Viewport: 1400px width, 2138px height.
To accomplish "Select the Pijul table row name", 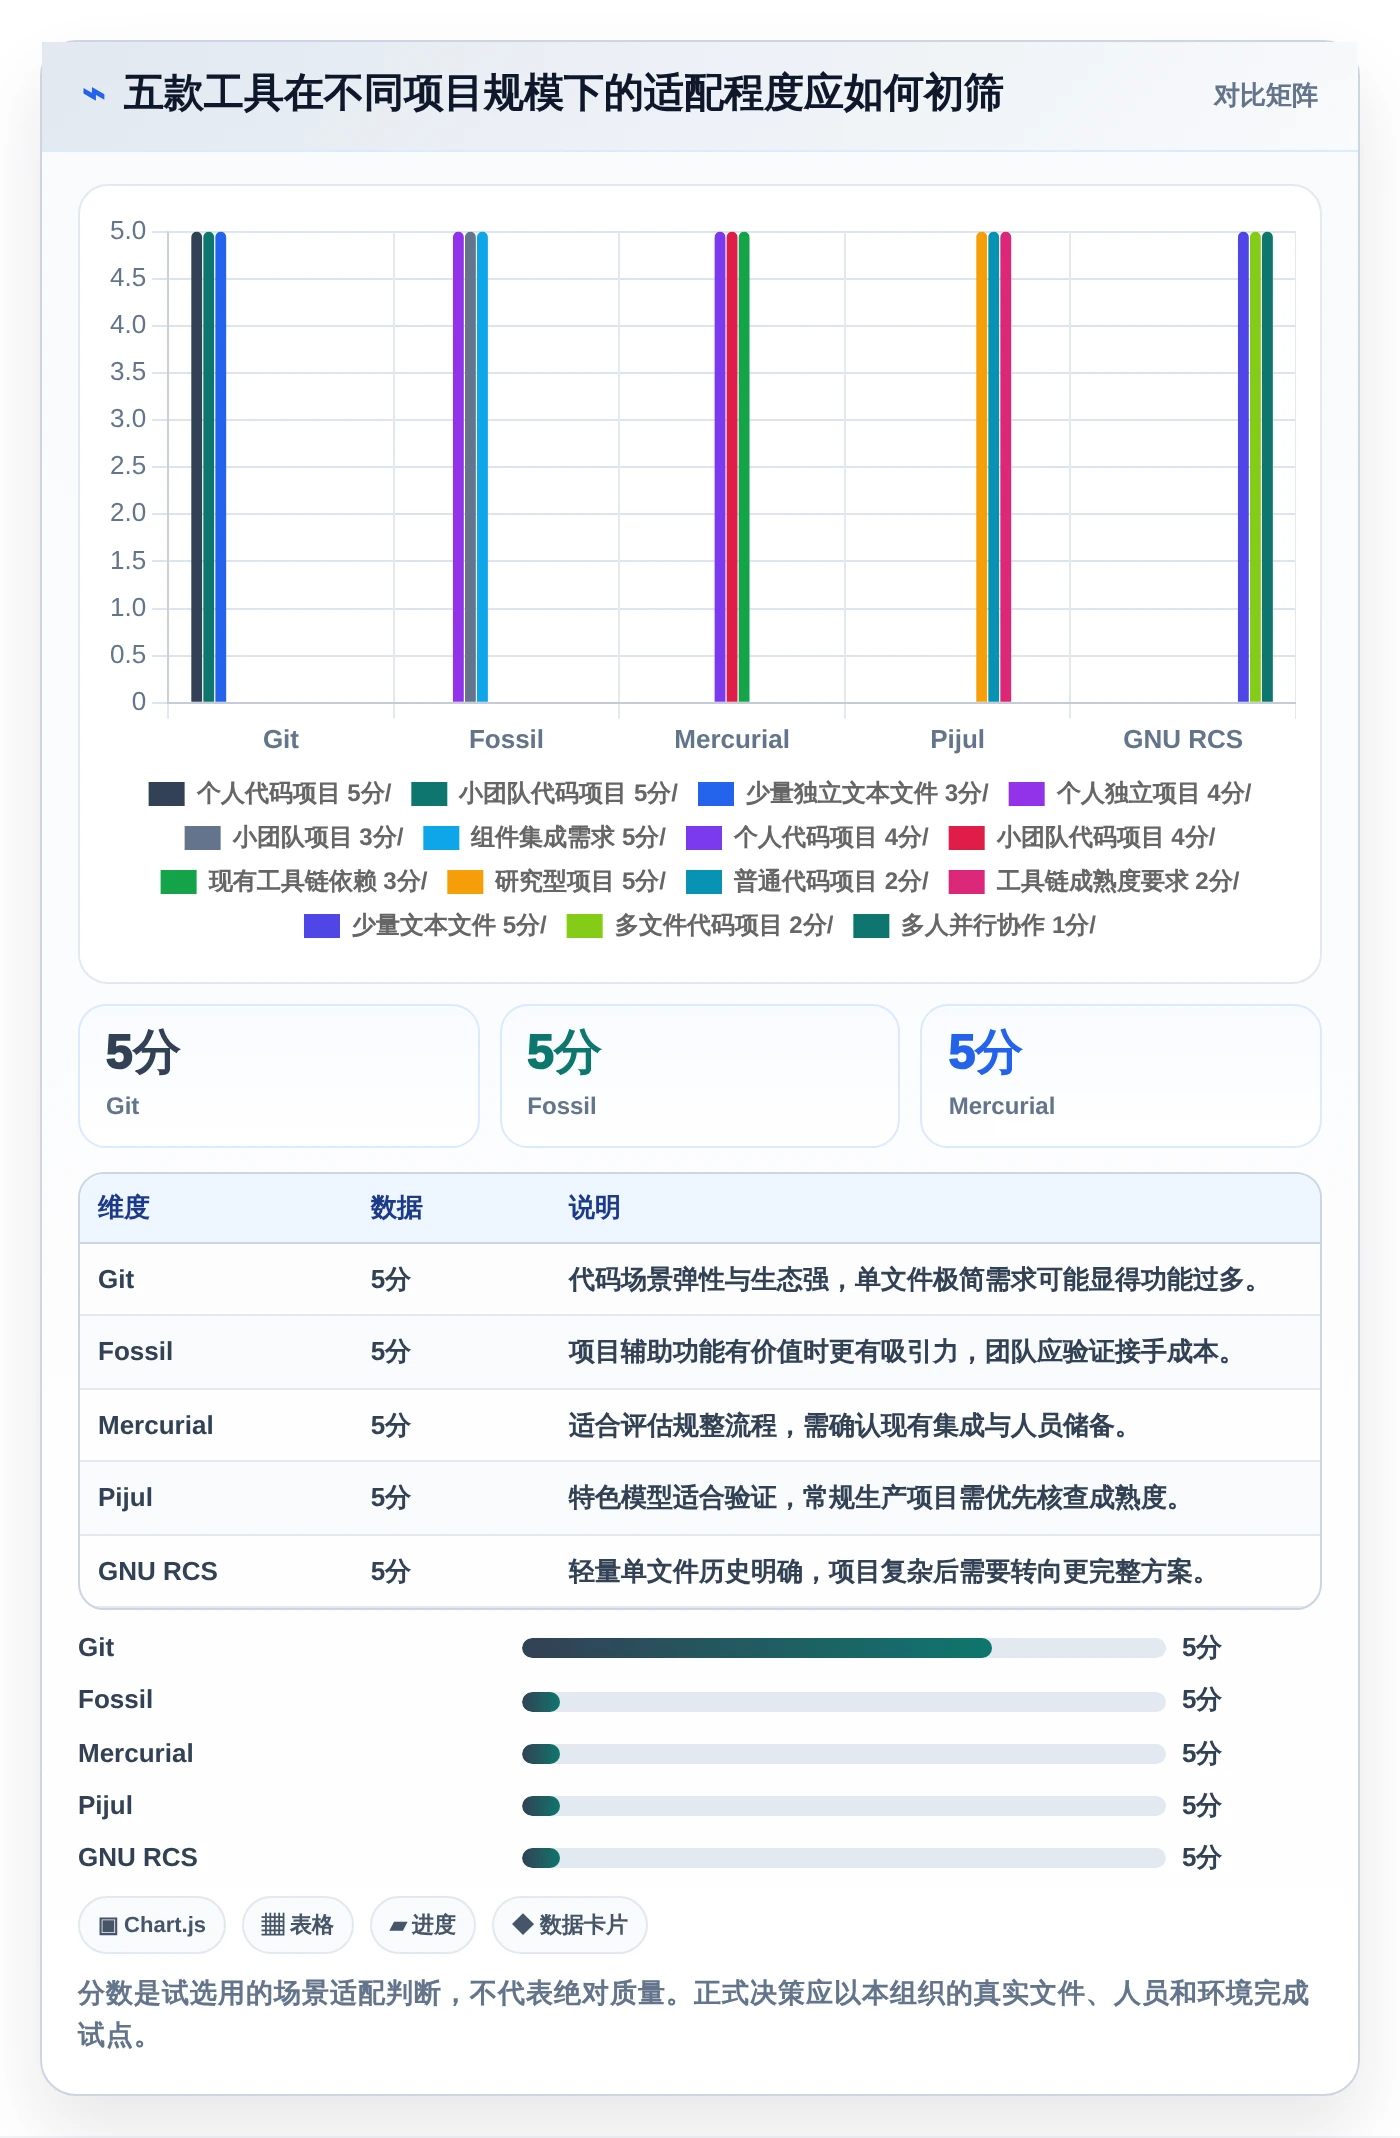I will pyautogui.click(x=126, y=1498).
